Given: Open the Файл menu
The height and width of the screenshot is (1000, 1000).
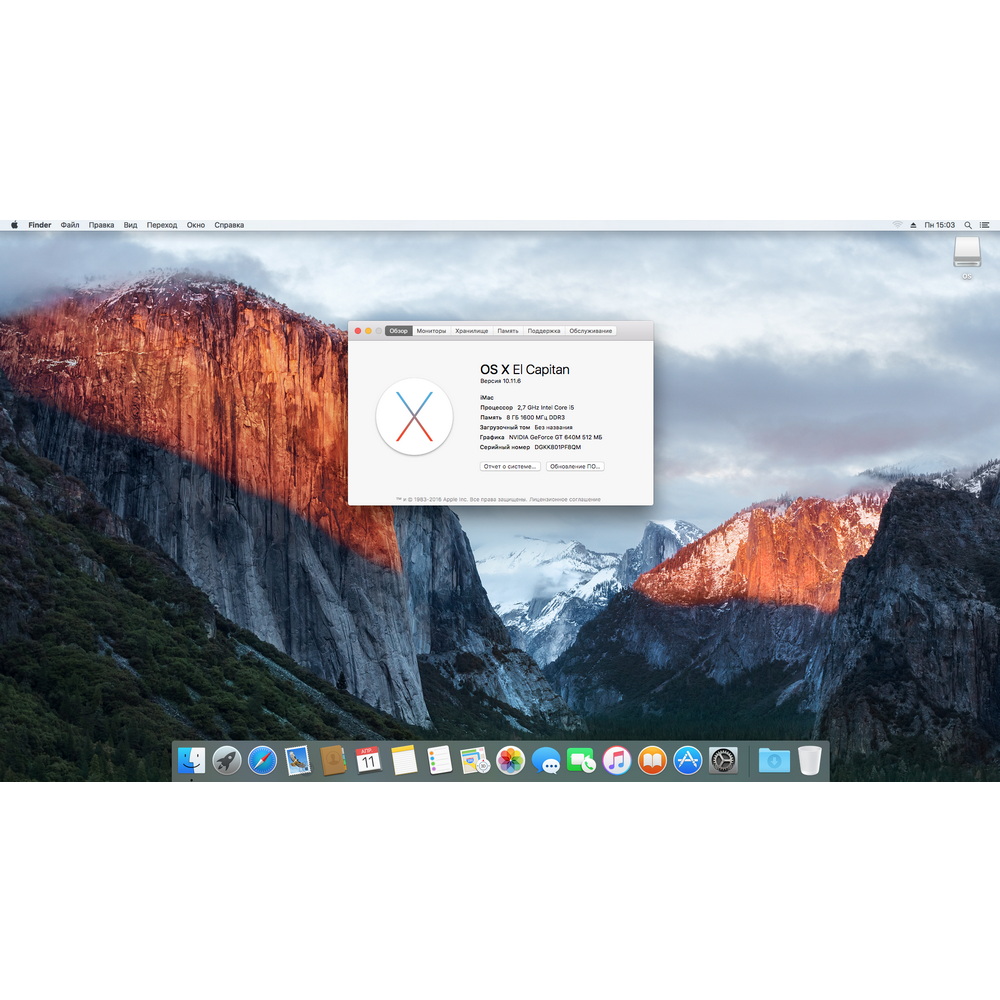Looking at the screenshot, I should [x=70, y=225].
